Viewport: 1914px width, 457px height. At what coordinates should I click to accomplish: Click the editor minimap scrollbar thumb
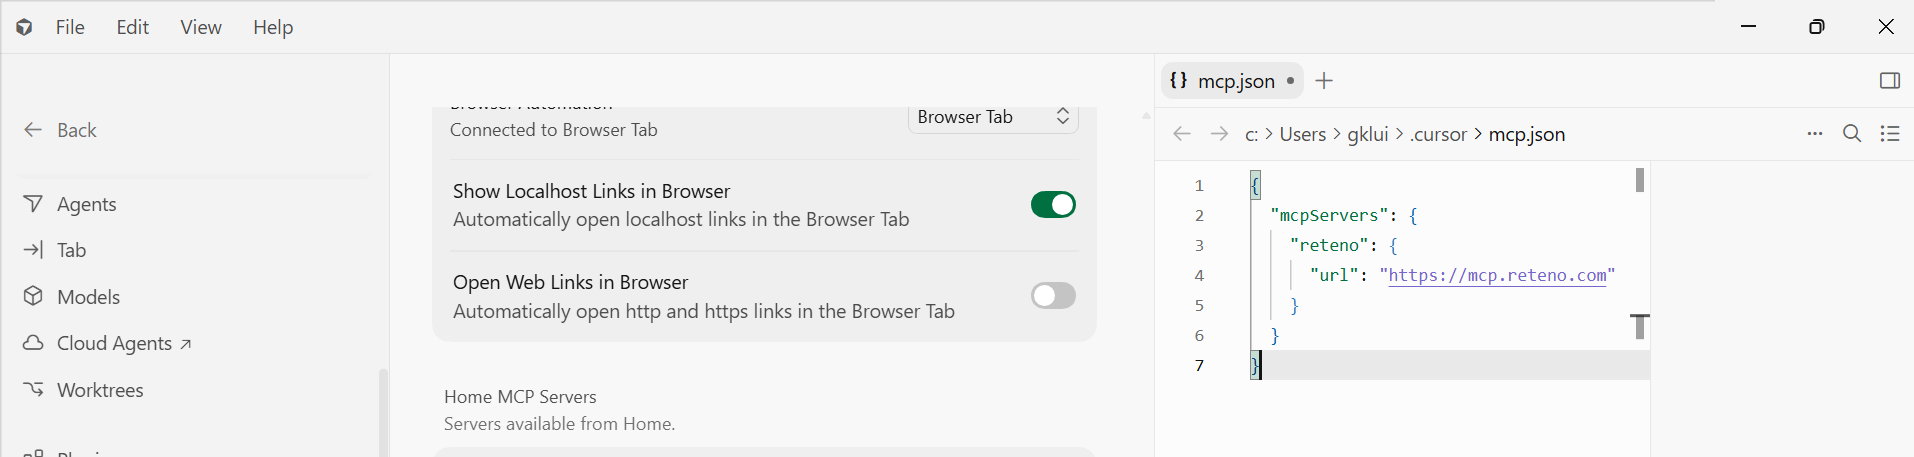[1640, 180]
